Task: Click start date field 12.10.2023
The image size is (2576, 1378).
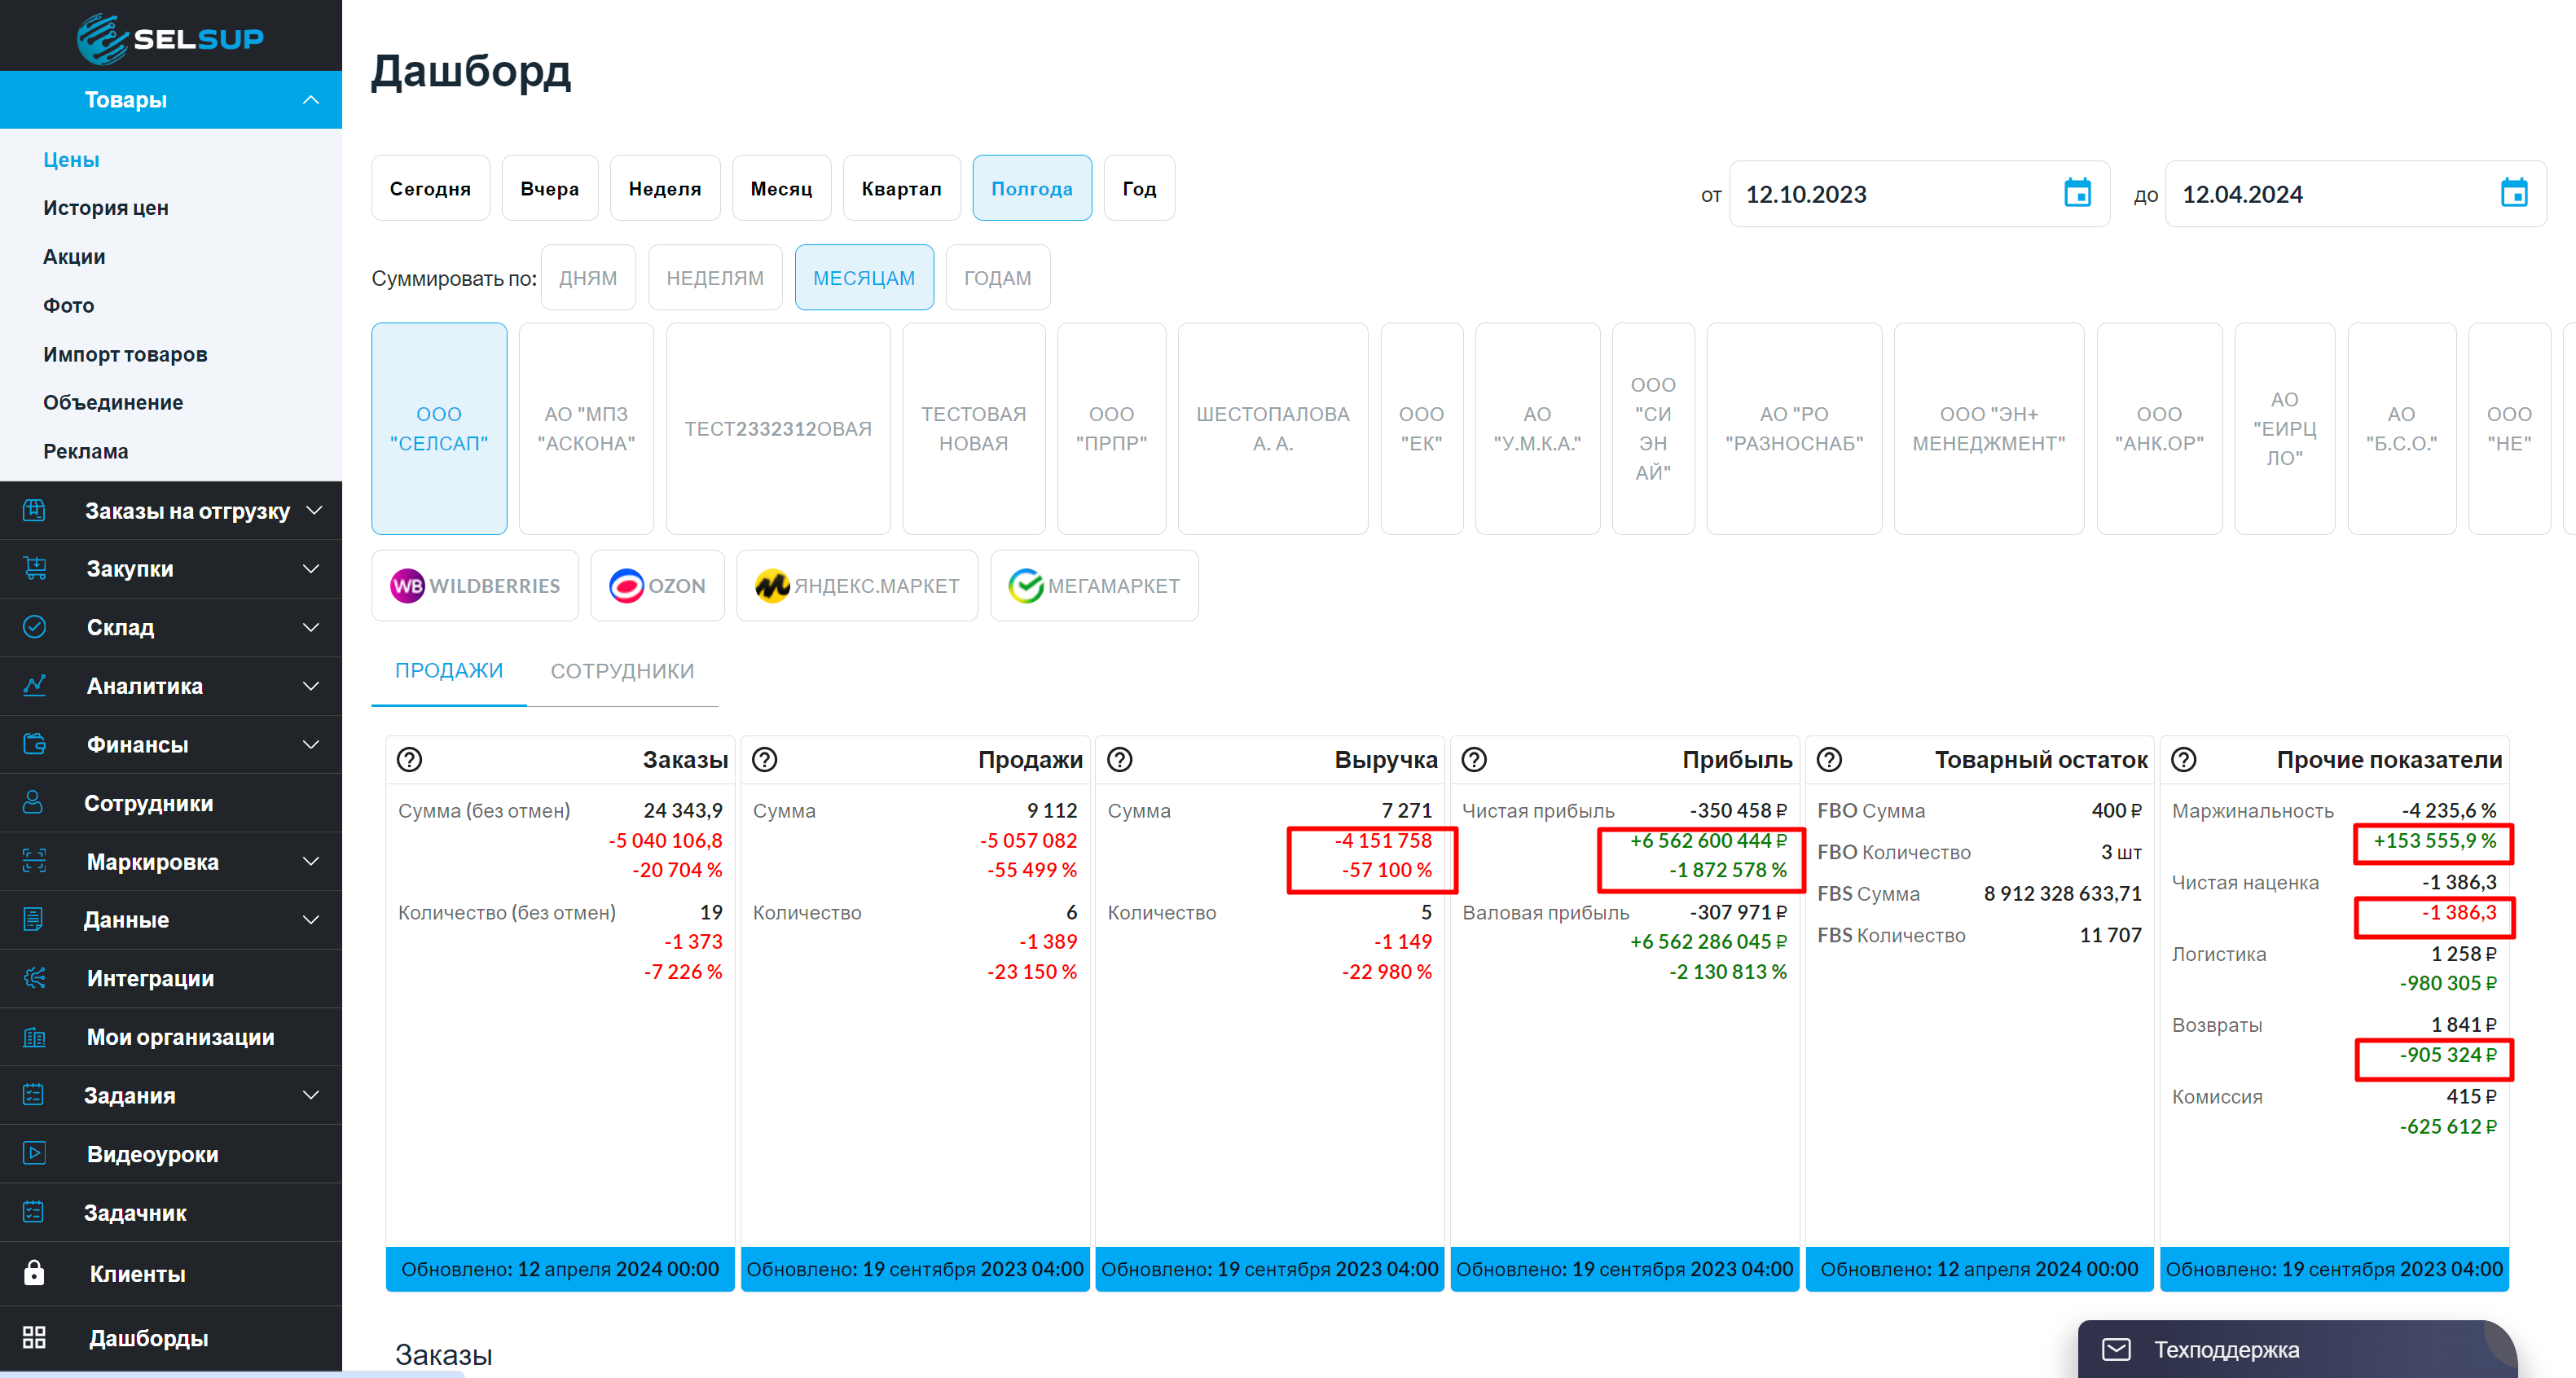Action: click(1919, 194)
